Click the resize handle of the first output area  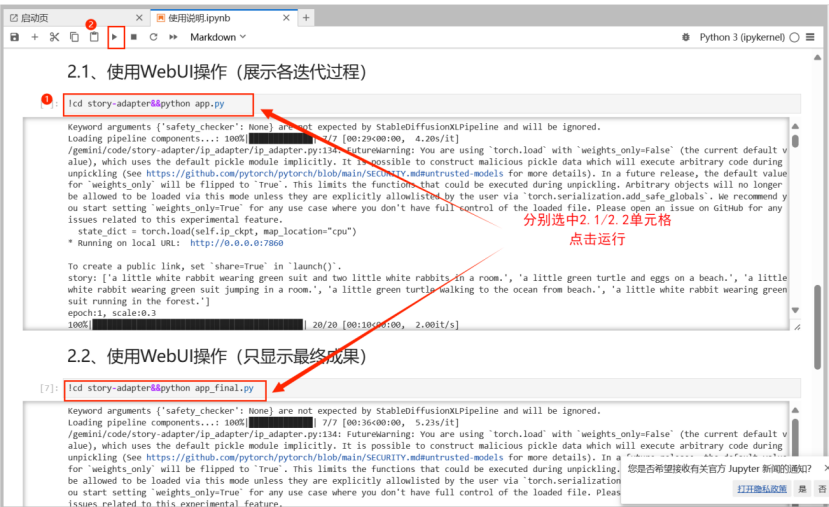pyautogui.click(x=797, y=327)
